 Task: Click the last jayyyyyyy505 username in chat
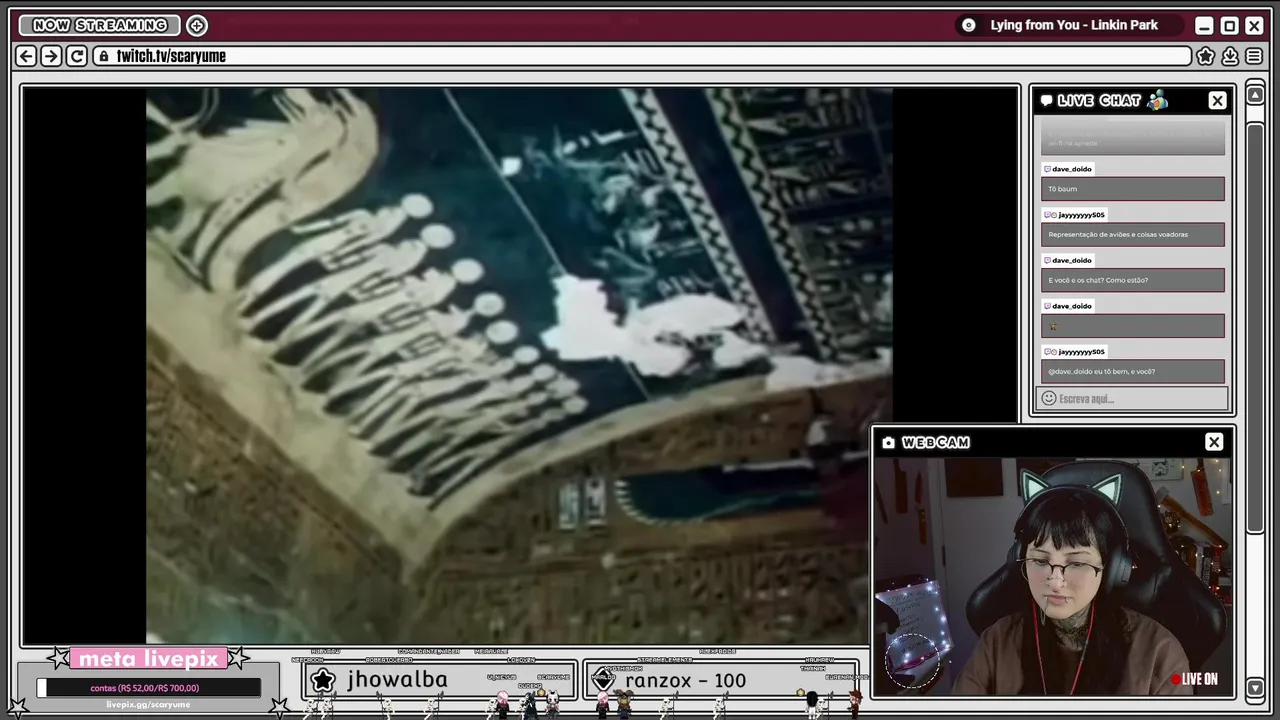1081,352
